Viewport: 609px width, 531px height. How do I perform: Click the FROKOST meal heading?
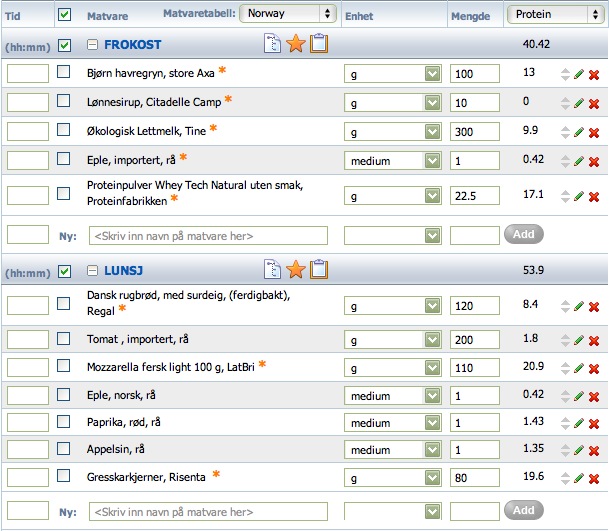[x=132, y=45]
